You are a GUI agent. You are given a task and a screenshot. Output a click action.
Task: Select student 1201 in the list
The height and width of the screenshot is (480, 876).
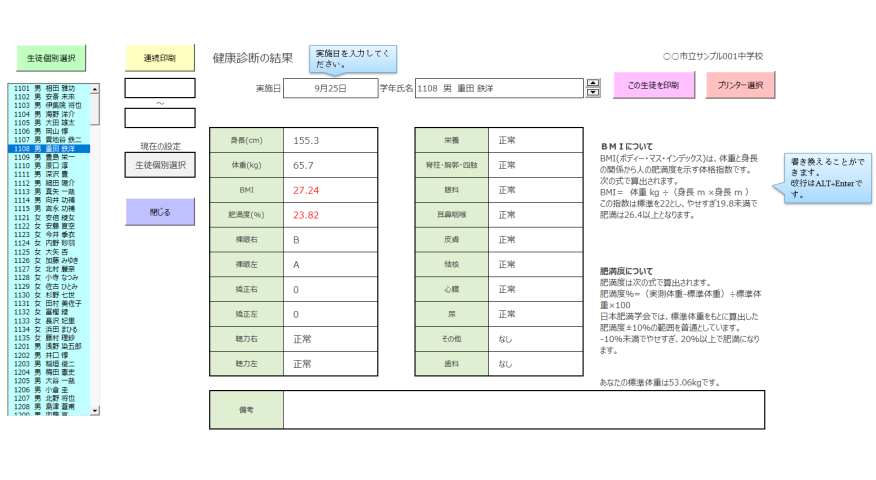[48, 345]
